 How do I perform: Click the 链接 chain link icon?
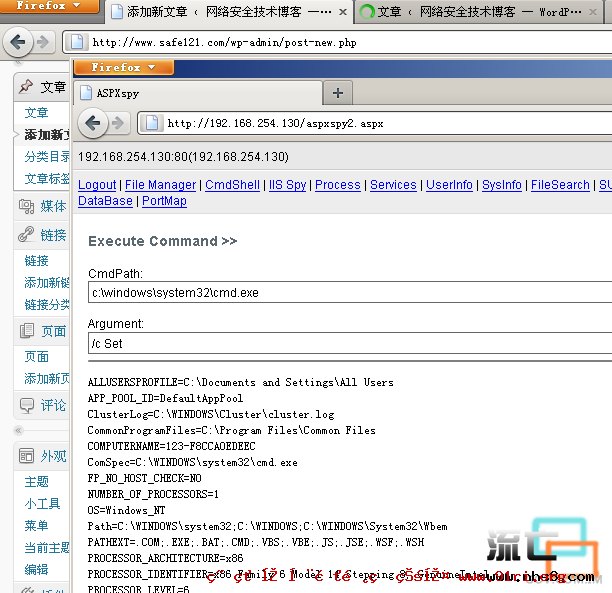(27, 235)
